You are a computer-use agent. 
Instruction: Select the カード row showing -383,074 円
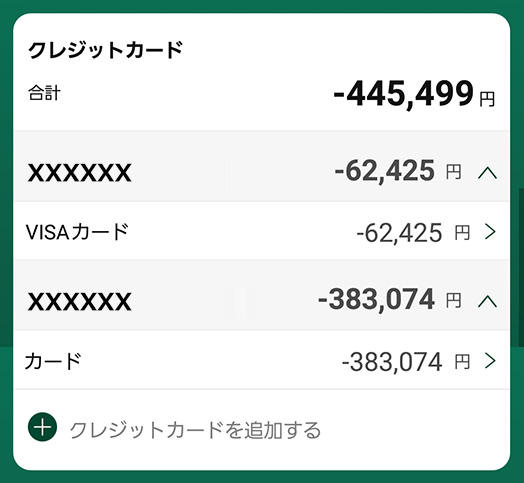point(262,360)
